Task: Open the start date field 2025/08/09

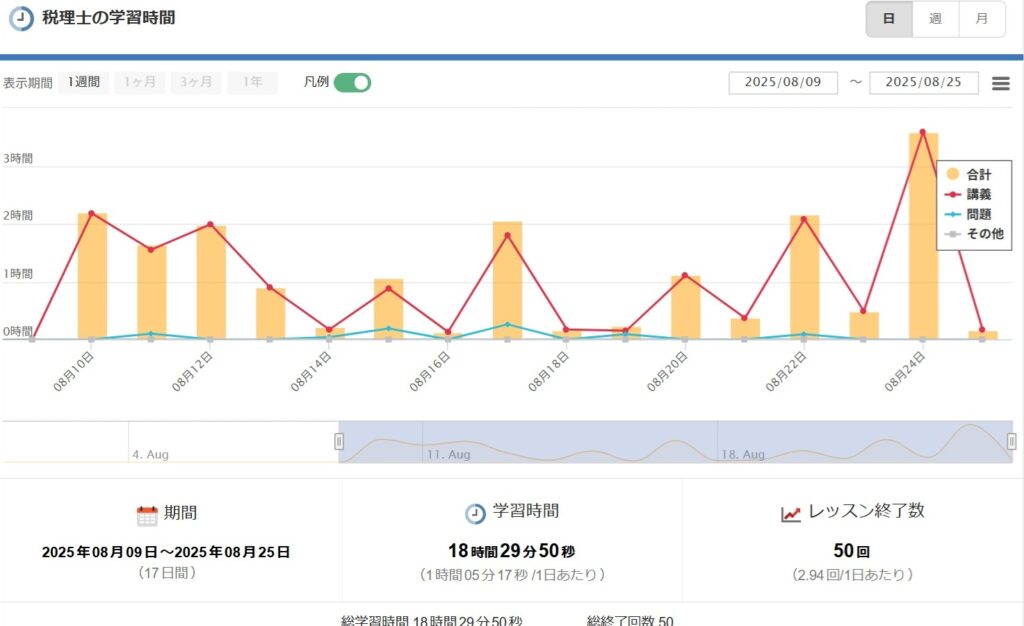Action: (x=783, y=83)
